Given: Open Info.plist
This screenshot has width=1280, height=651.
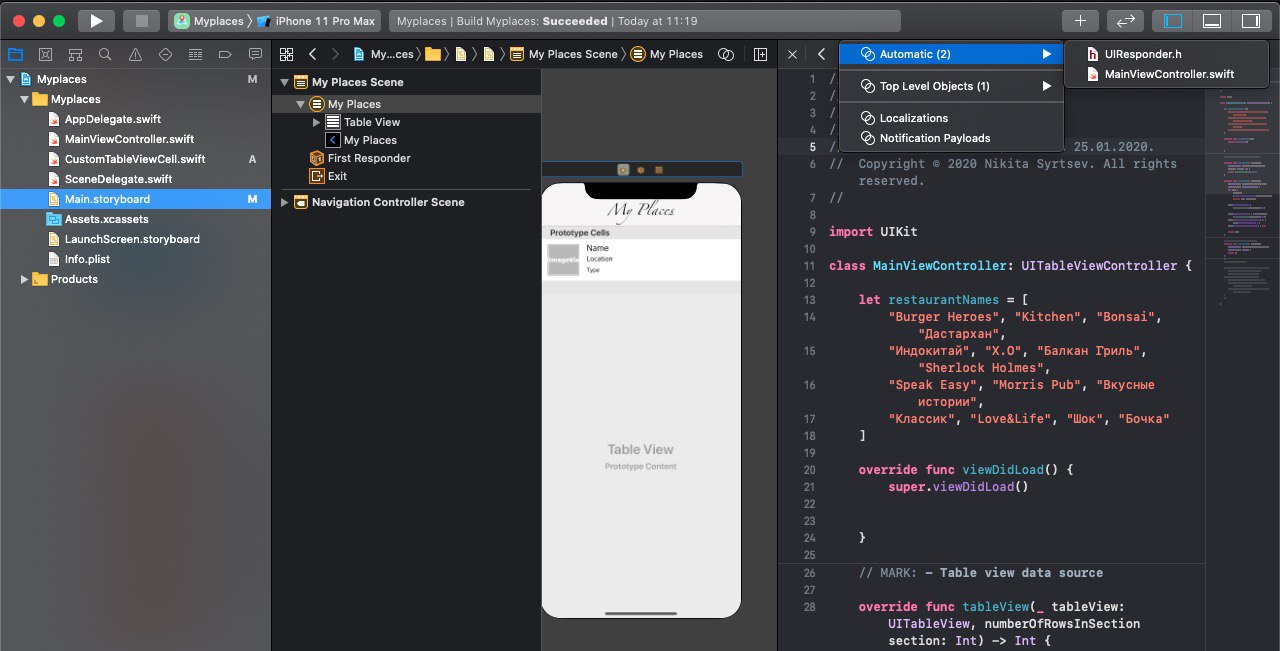Looking at the screenshot, I should click(87, 259).
